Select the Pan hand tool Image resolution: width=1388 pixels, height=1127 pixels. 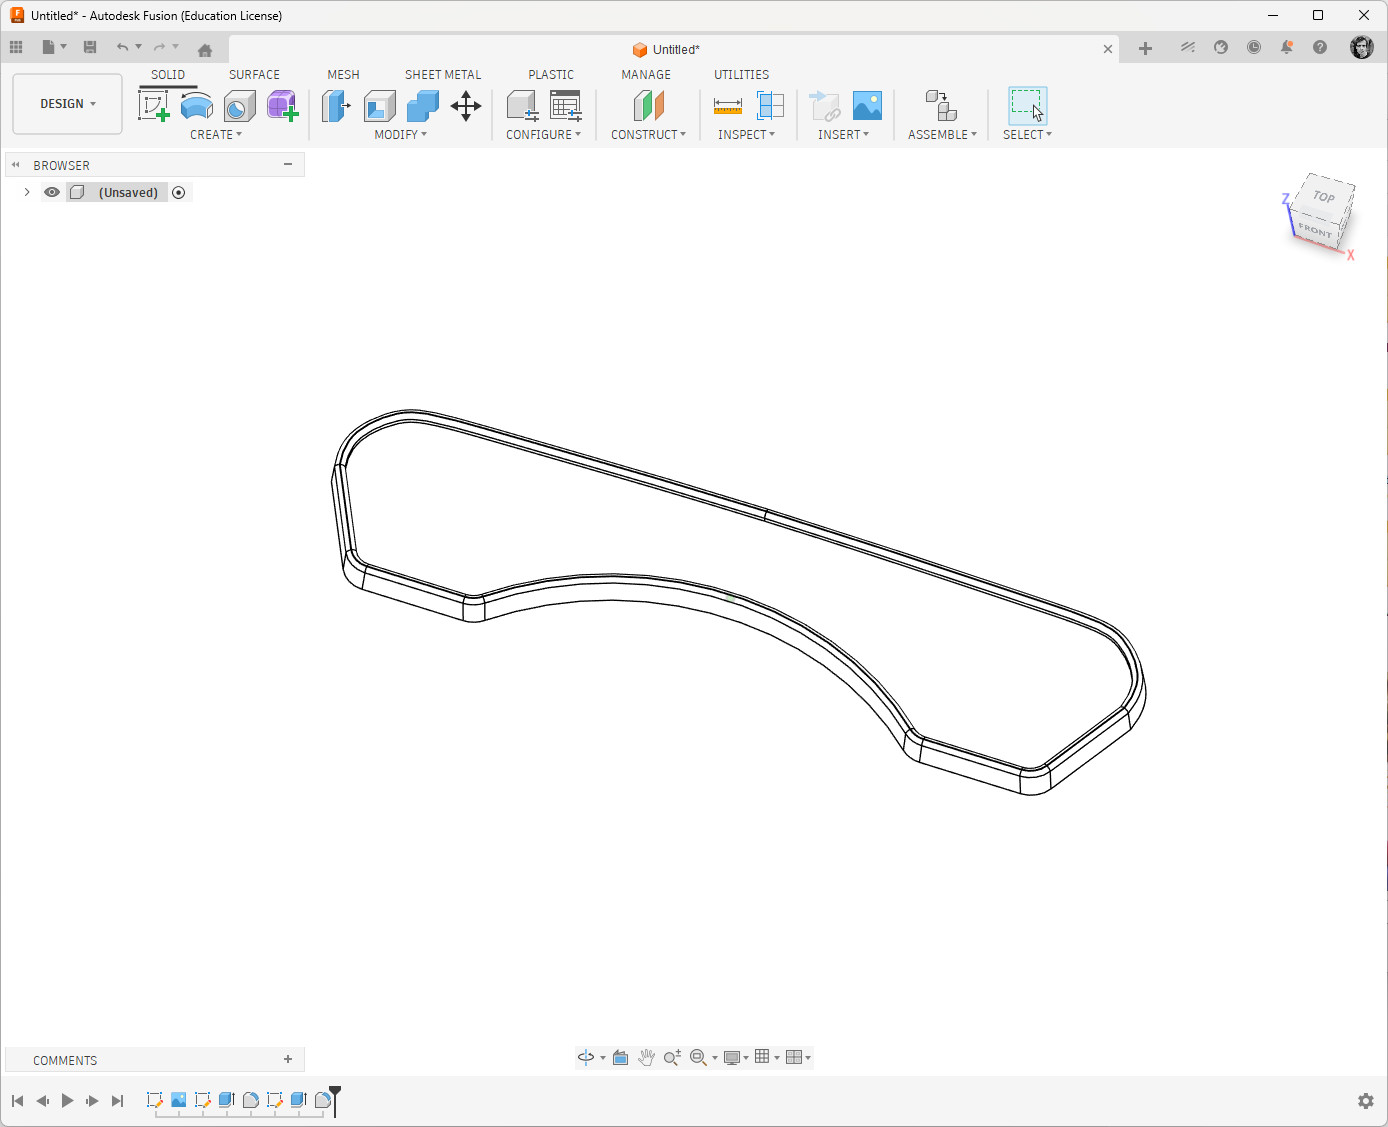pos(646,1057)
